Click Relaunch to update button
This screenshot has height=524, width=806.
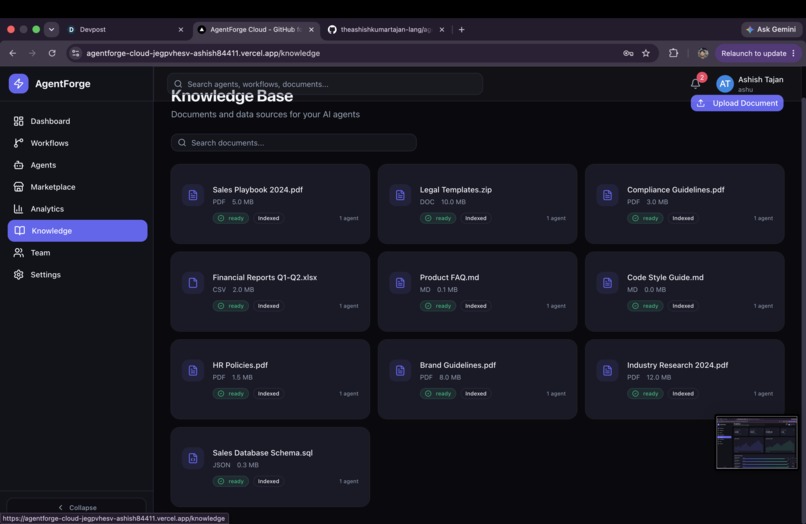(758, 53)
